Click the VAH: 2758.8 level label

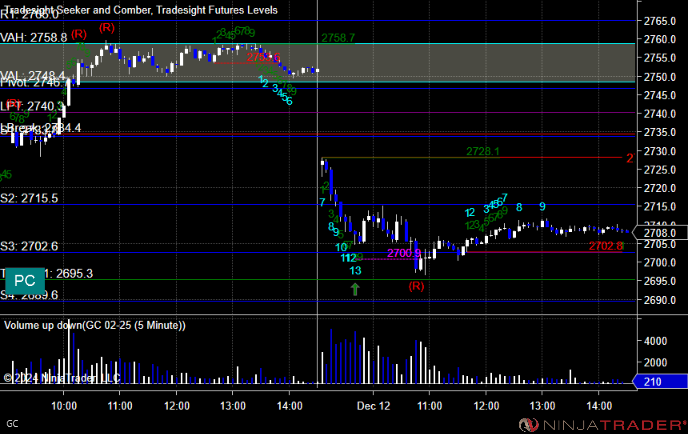[x=34, y=38]
